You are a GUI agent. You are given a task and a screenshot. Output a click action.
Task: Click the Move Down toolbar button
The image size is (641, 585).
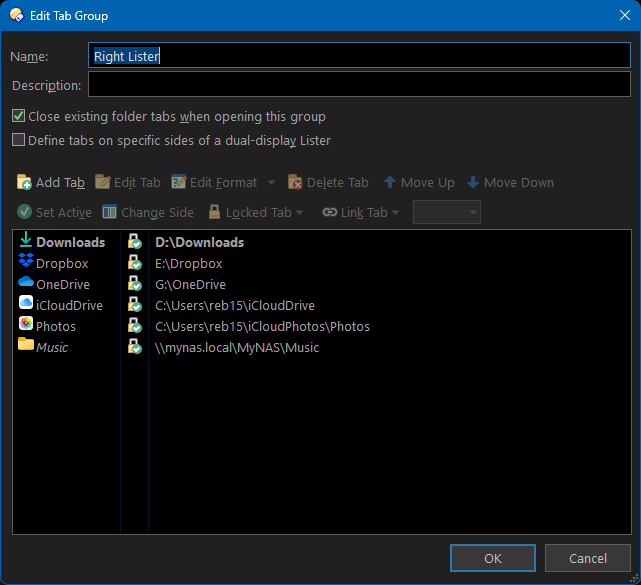511,182
